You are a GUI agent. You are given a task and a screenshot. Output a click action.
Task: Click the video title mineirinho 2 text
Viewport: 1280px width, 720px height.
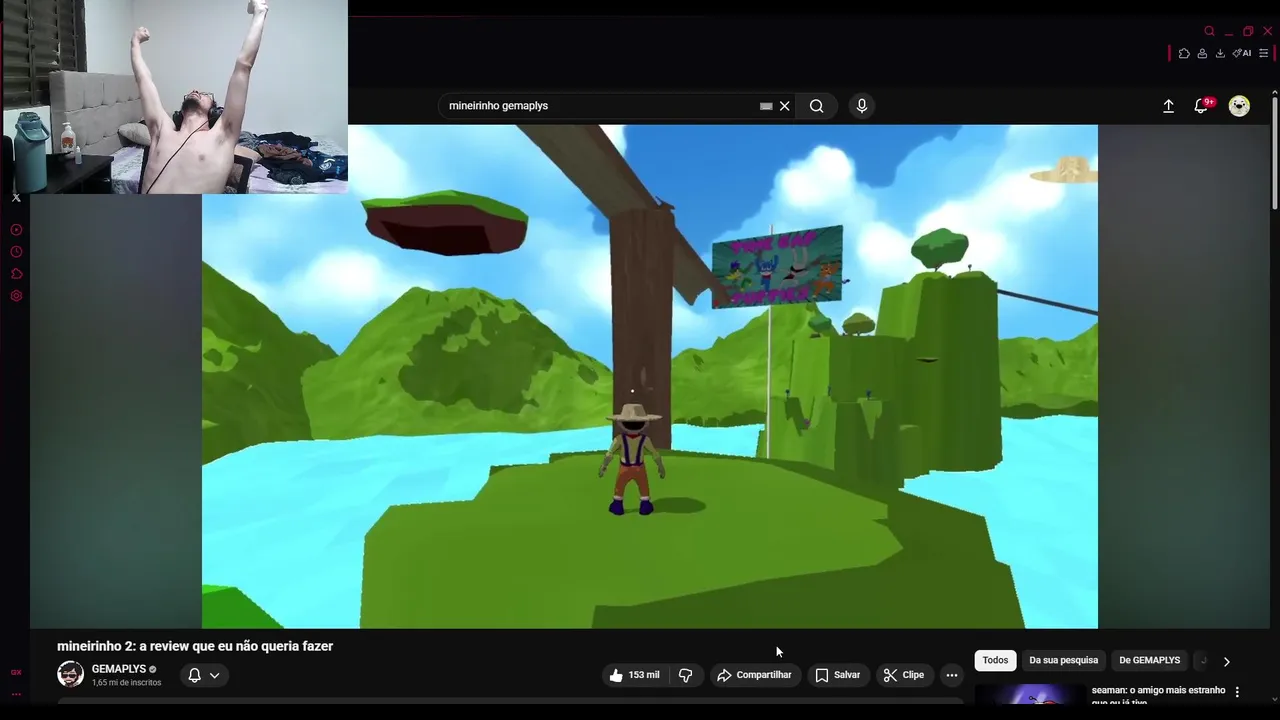point(195,646)
